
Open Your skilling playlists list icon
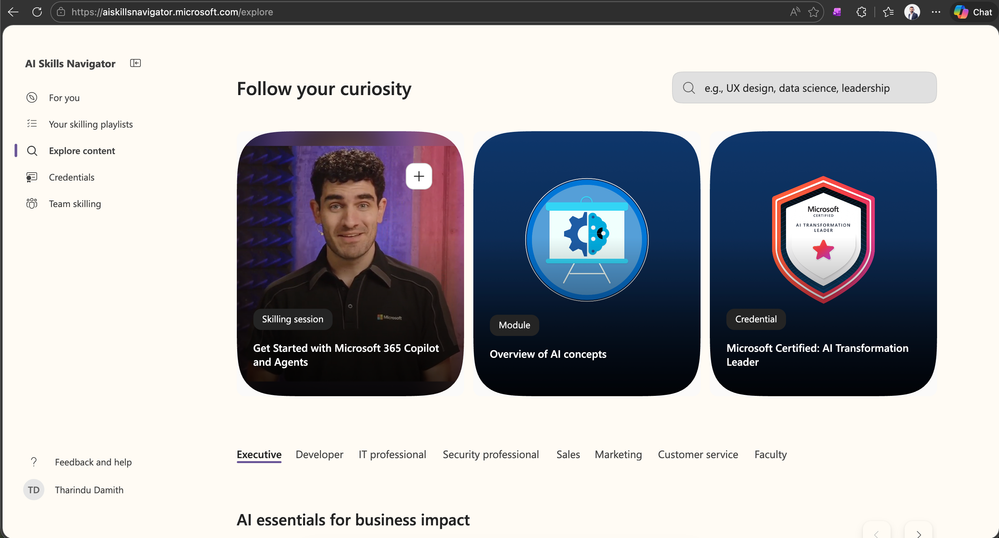coord(32,124)
